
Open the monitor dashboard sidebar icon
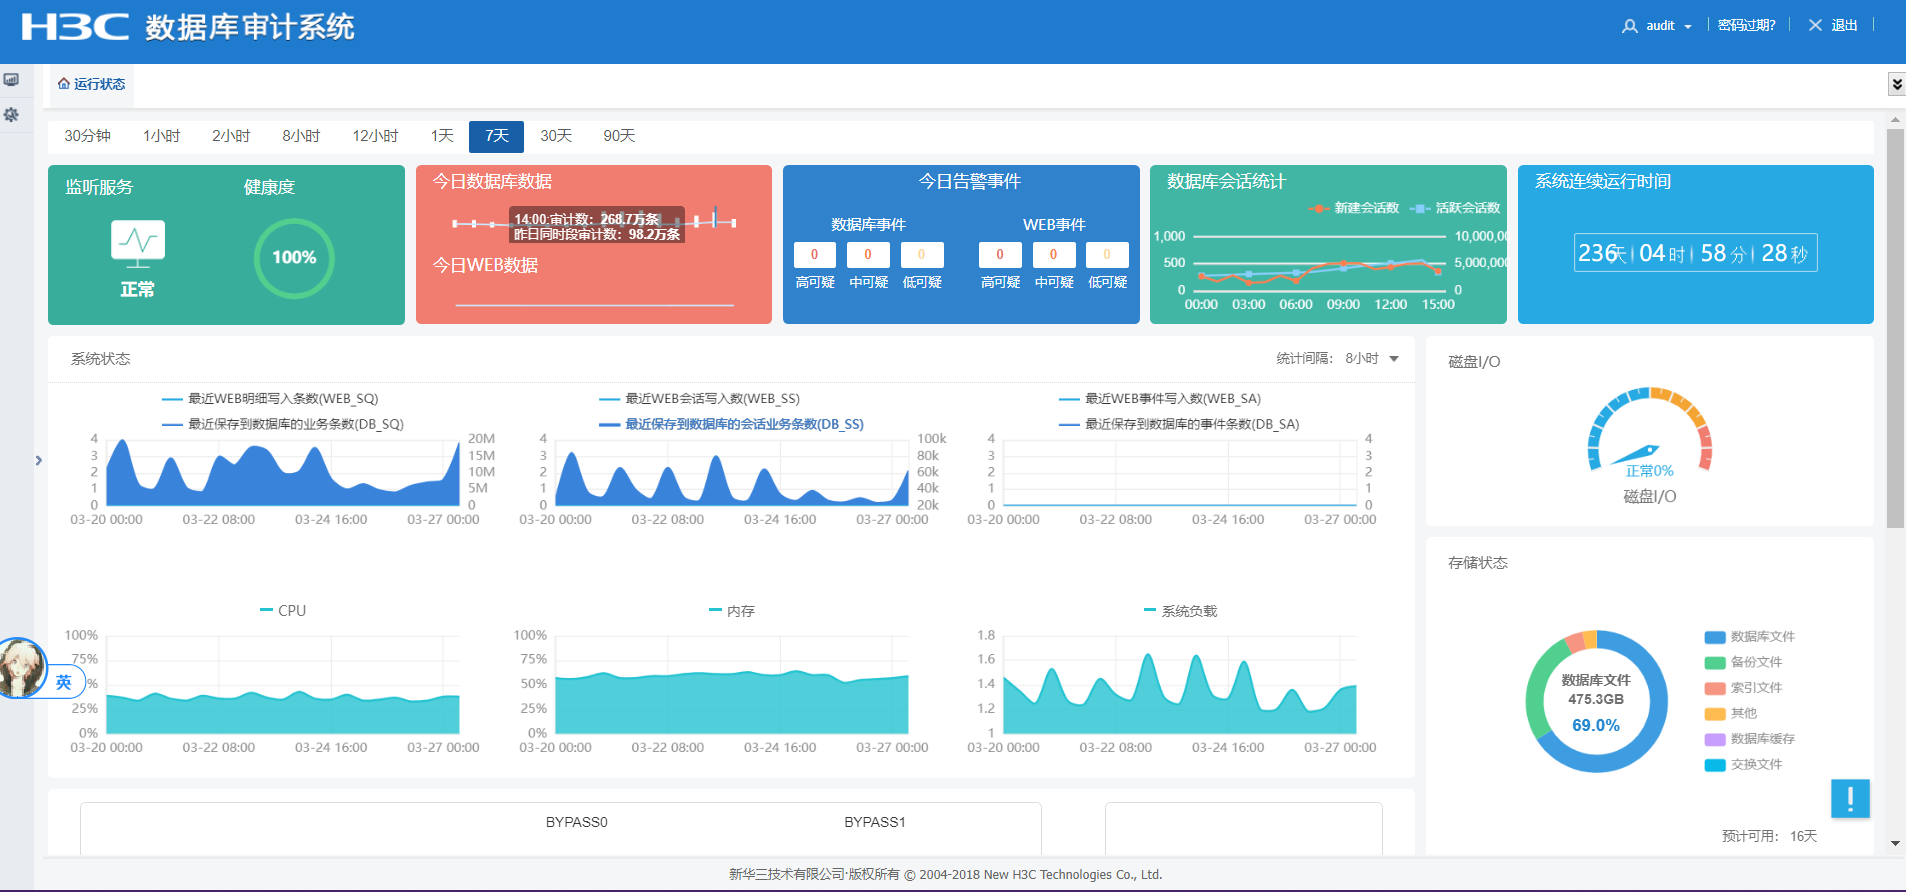tap(11, 80)
